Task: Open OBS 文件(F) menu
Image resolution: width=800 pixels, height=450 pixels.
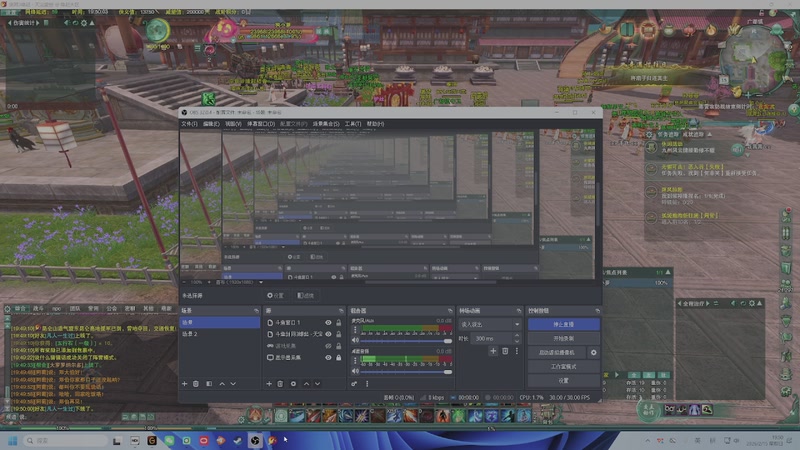Action: click(189, 124)
